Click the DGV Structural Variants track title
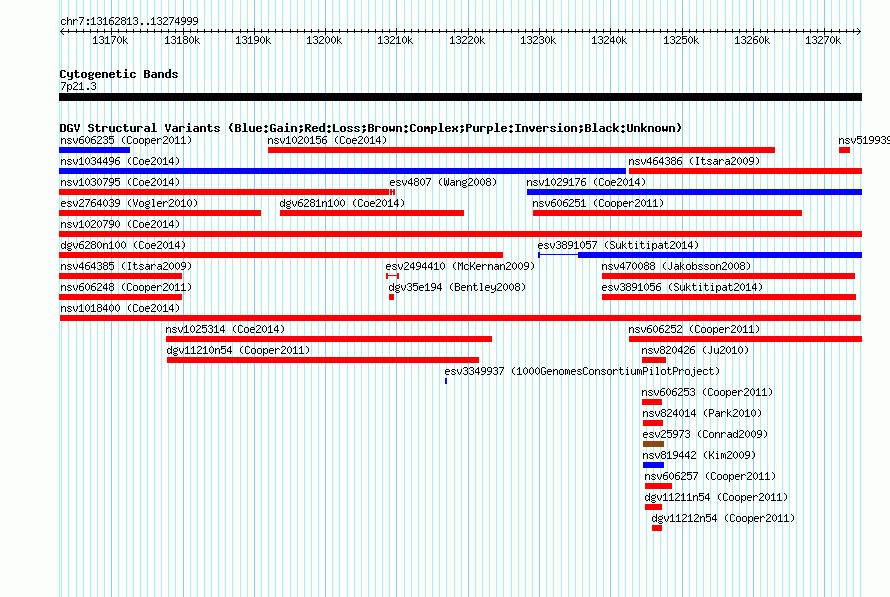Image resolution: width=890 pixels, height=597 pixels. pyautogui.click(x=370, y=128)
